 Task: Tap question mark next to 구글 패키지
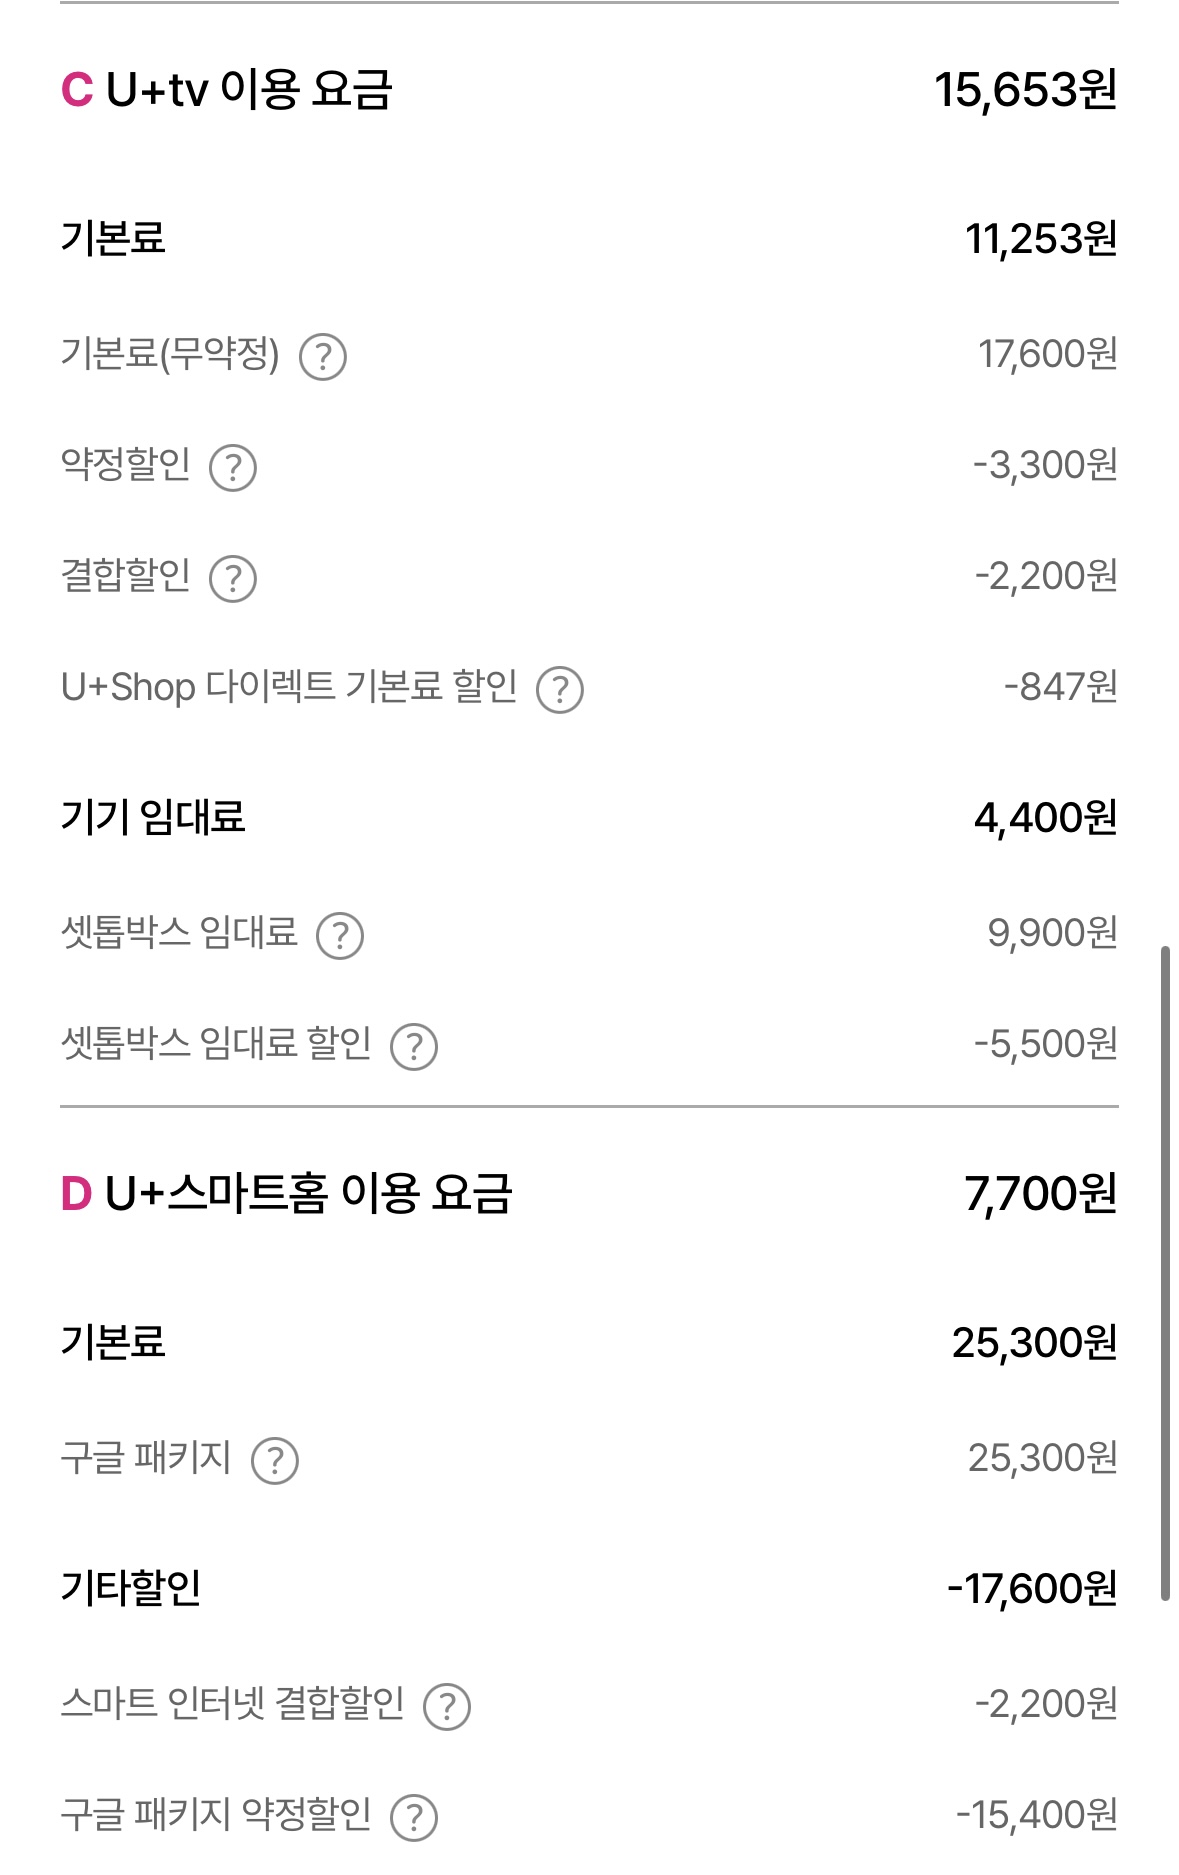point(275,1461)
